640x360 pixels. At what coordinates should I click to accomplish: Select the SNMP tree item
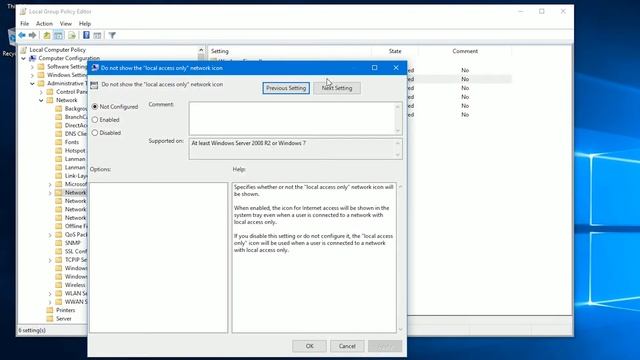[x=73, y=243]
